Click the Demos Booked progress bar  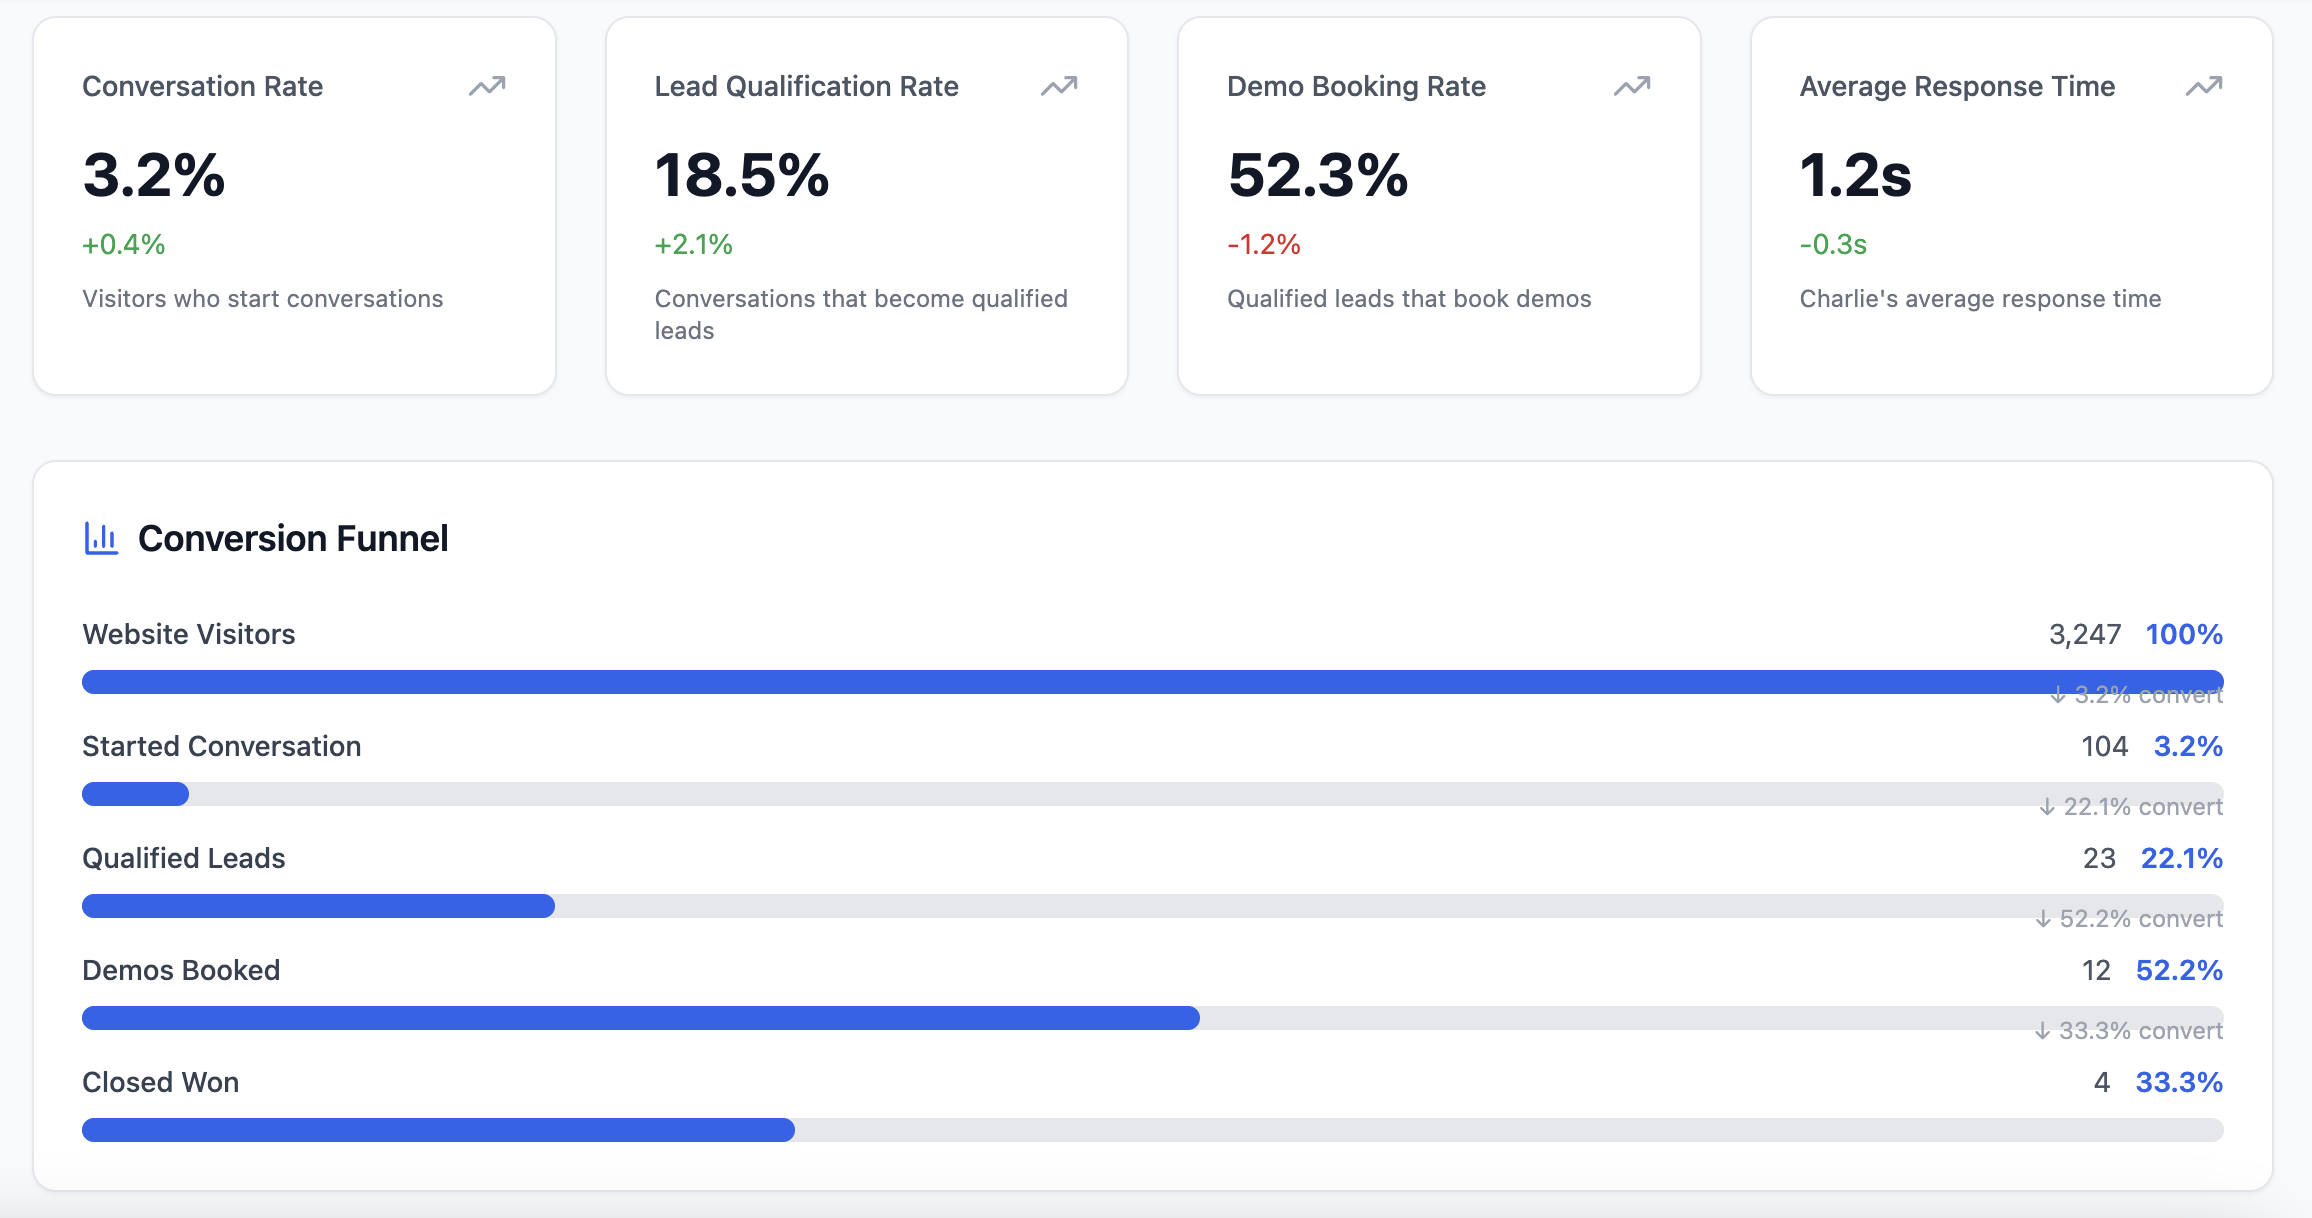[x=1152, y=1018]
